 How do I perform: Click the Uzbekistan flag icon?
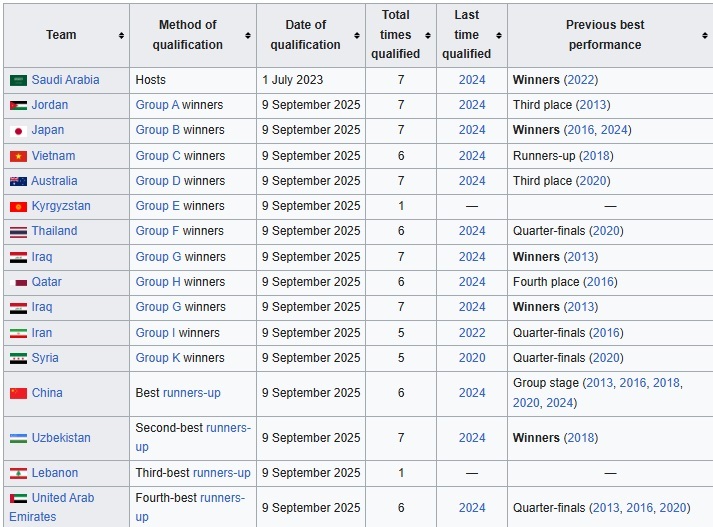18,438
